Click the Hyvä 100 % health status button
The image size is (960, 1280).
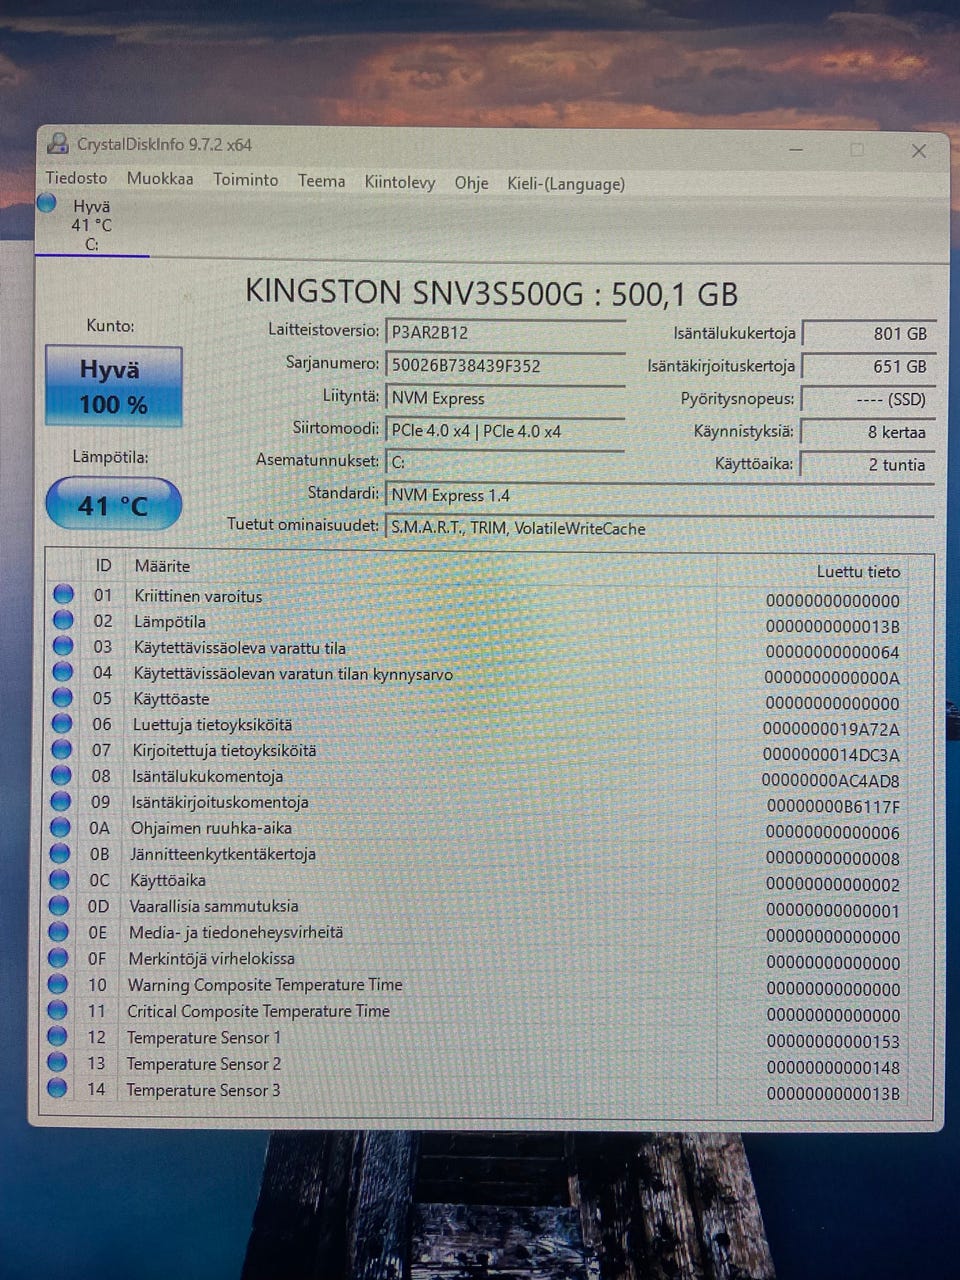(x=113, y=386)
